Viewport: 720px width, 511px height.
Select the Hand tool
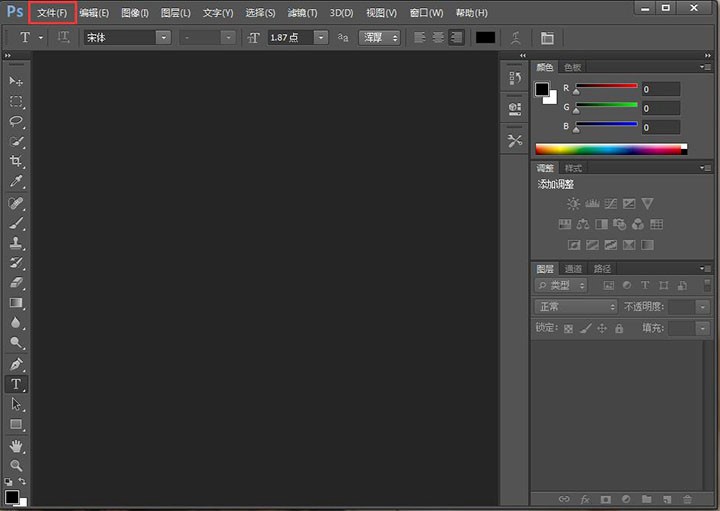click(x=16, y=446)
